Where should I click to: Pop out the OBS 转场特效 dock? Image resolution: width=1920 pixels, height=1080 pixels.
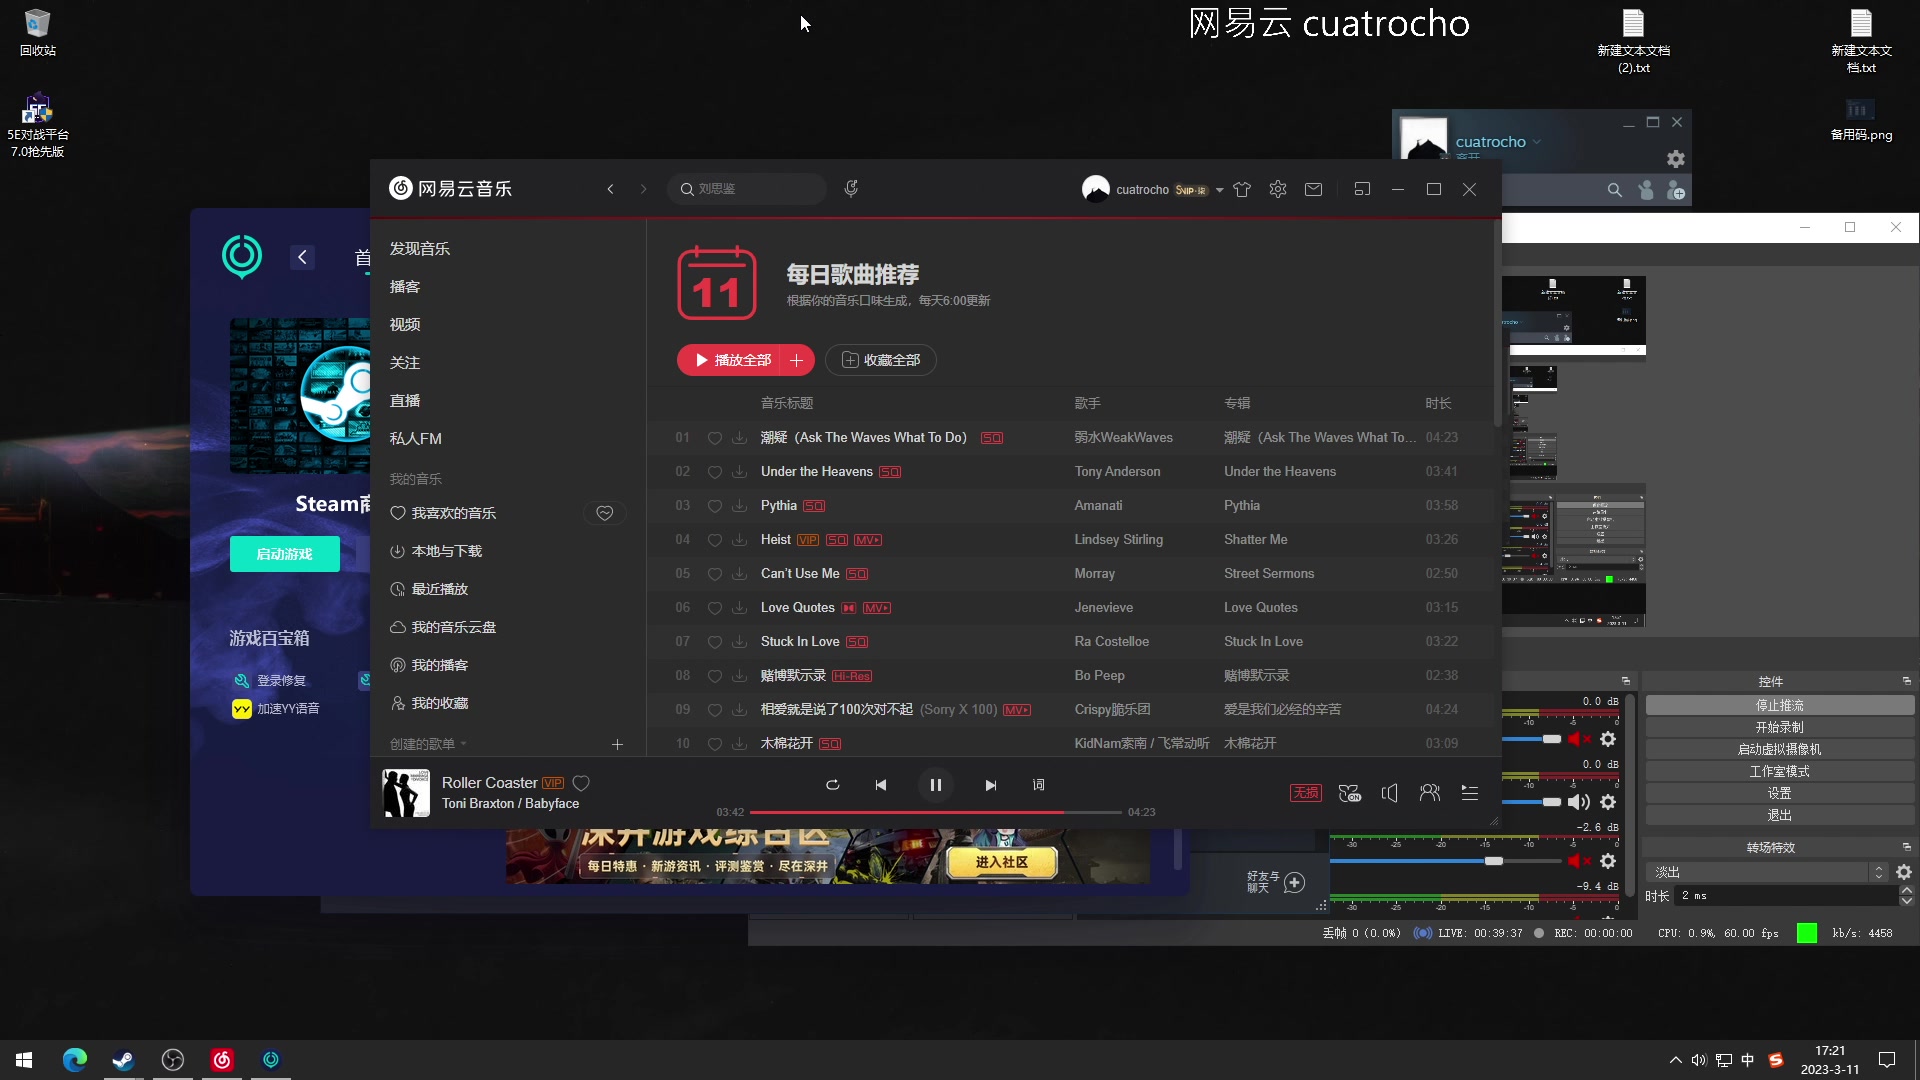pyautogui.click(x=1906, y=847)
